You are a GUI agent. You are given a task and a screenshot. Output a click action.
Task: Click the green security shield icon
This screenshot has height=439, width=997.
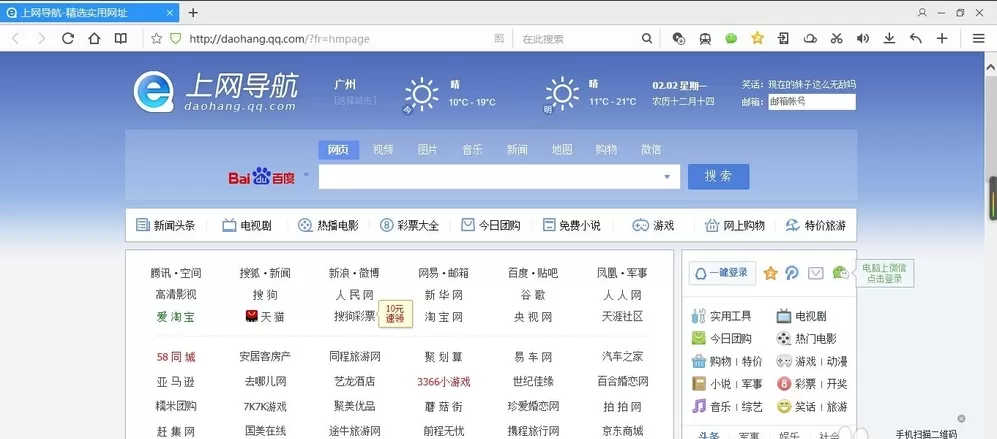[175, 39]
